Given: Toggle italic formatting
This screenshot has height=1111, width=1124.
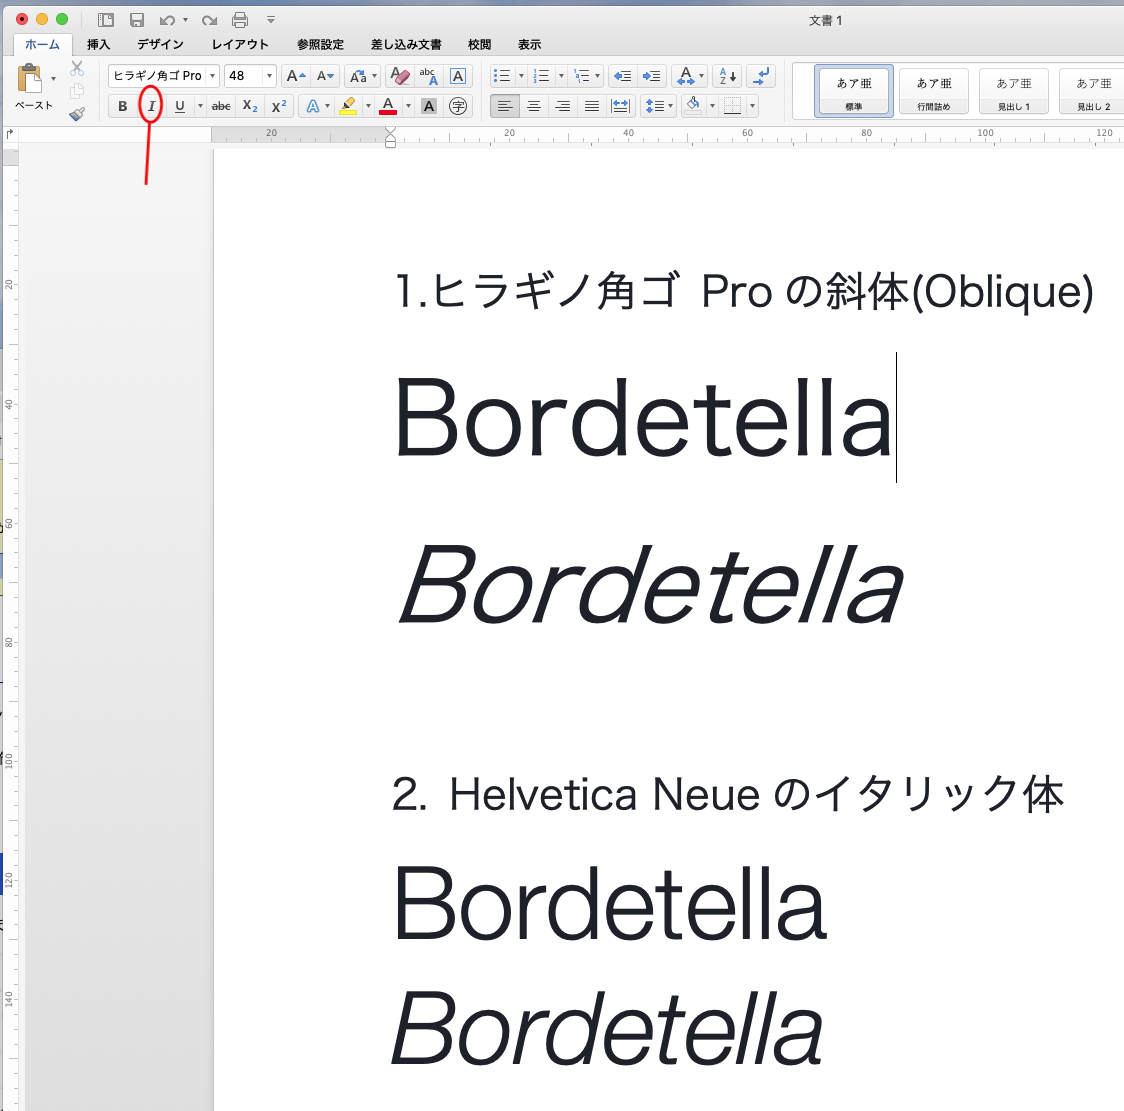Looking at the screenshot, I should coord(151,106).
